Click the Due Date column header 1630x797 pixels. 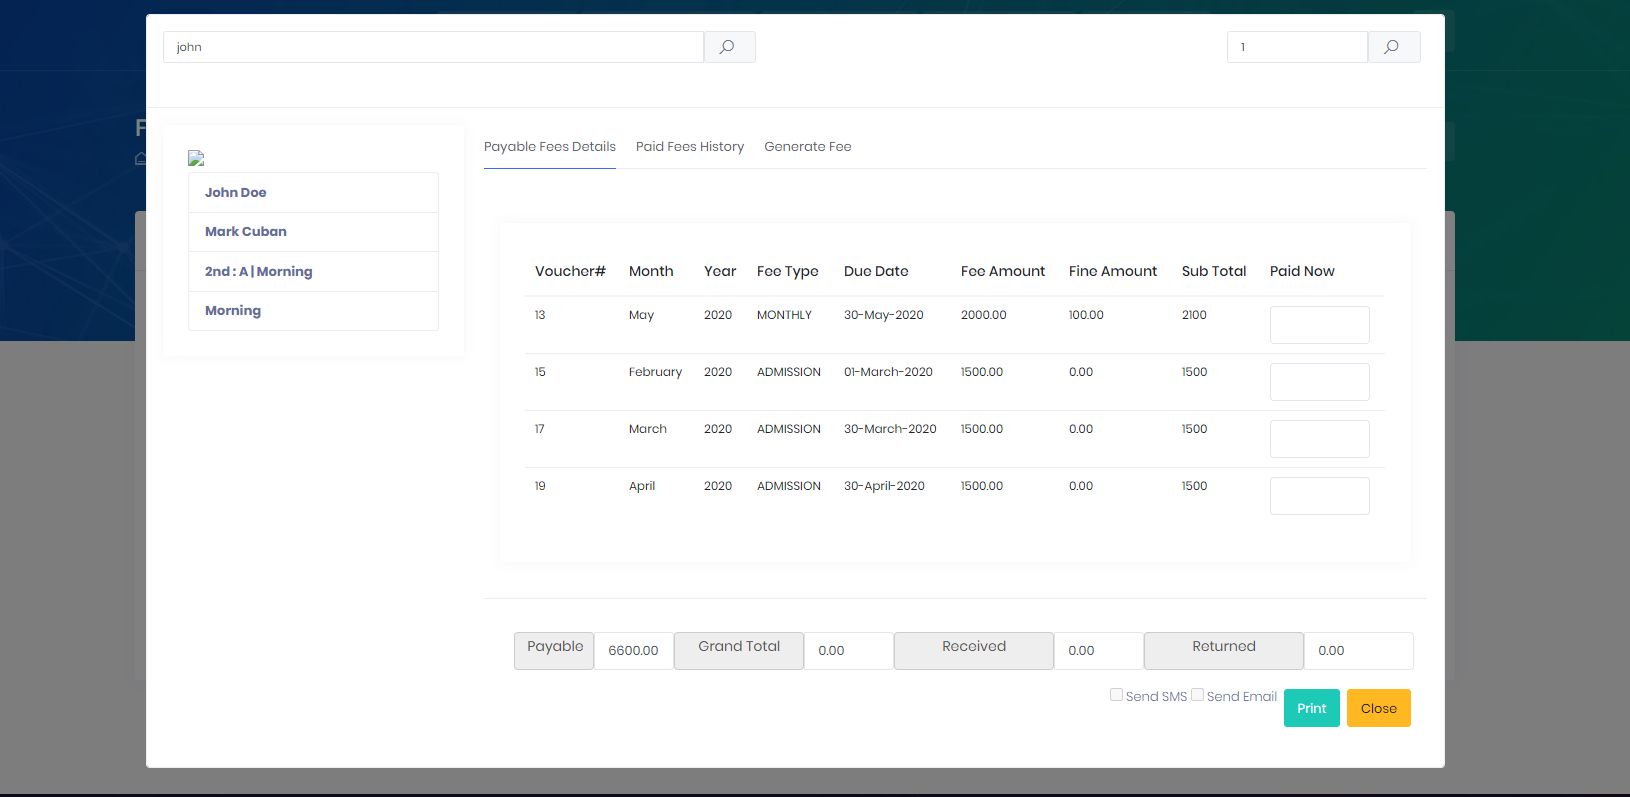(x=876, y=271)
